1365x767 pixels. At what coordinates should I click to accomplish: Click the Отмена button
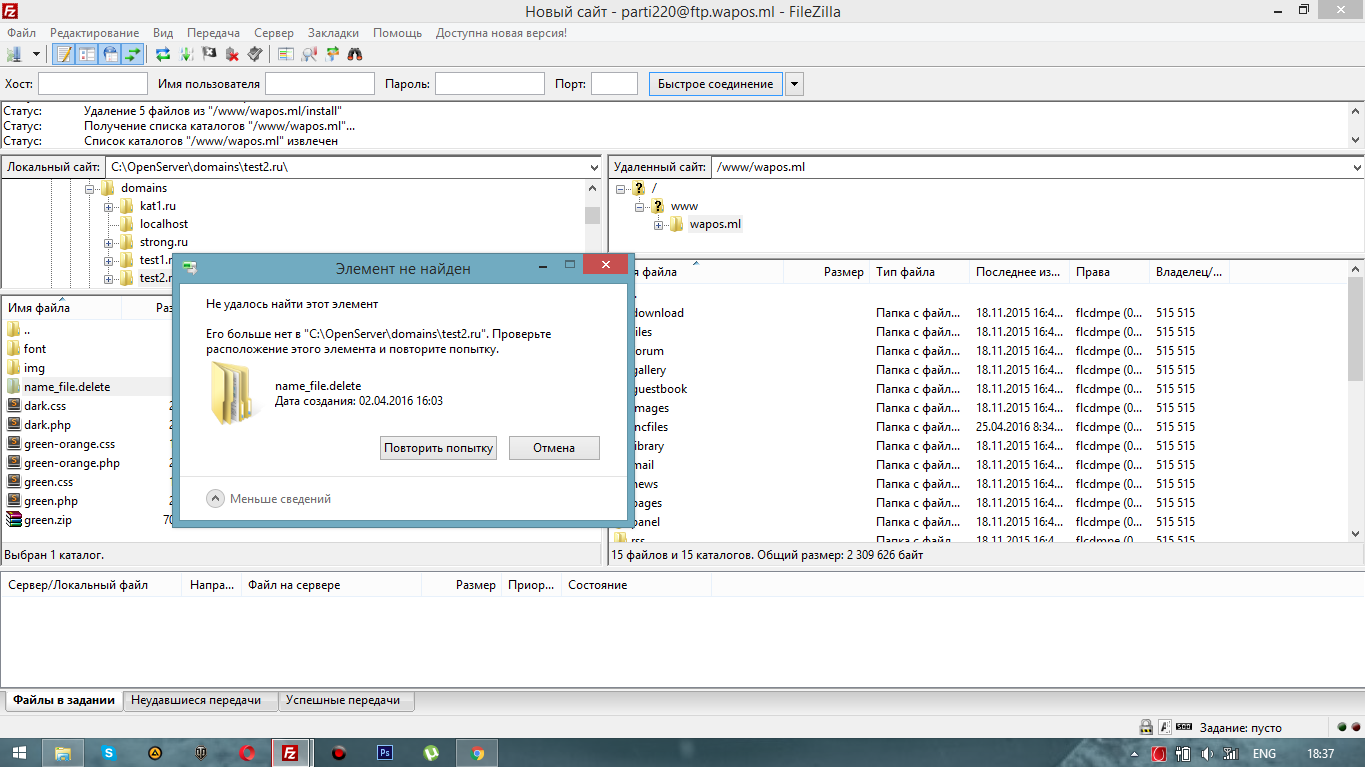tap(554, 448)
